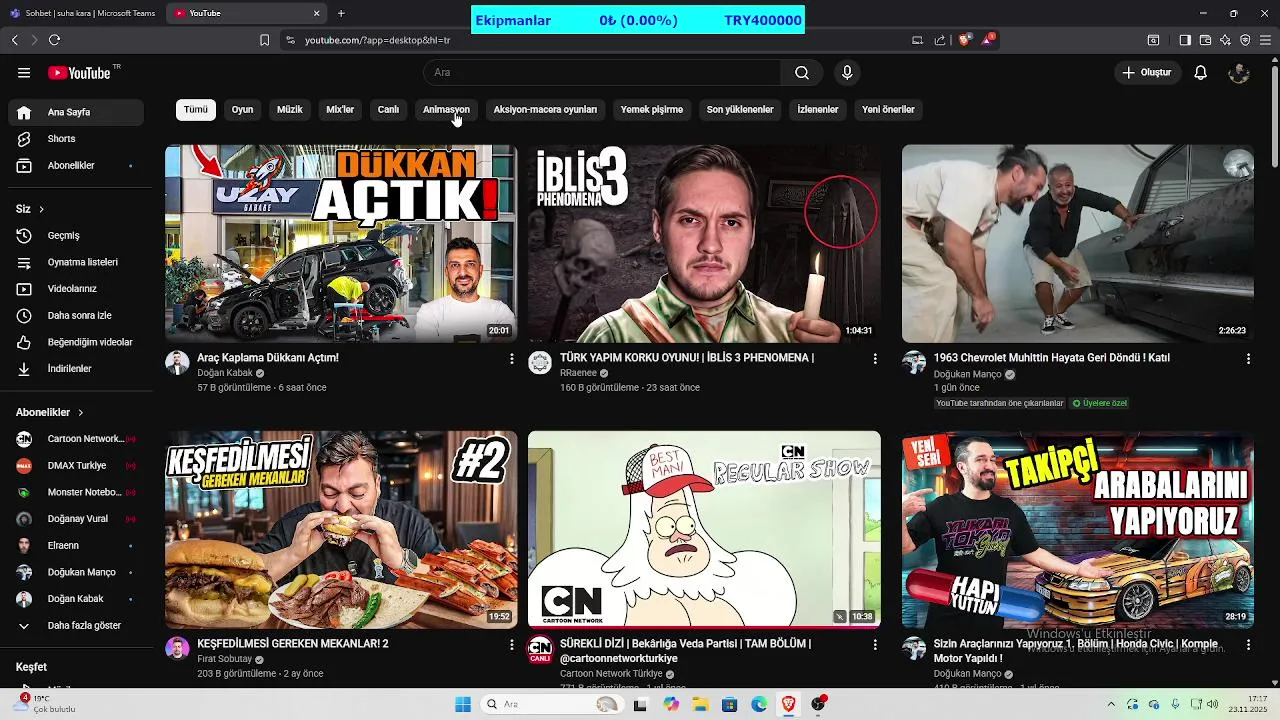1280x720 pixels.
Task: Open Cartoon Network subscription in sidebar
Action: tap(75, 439)
